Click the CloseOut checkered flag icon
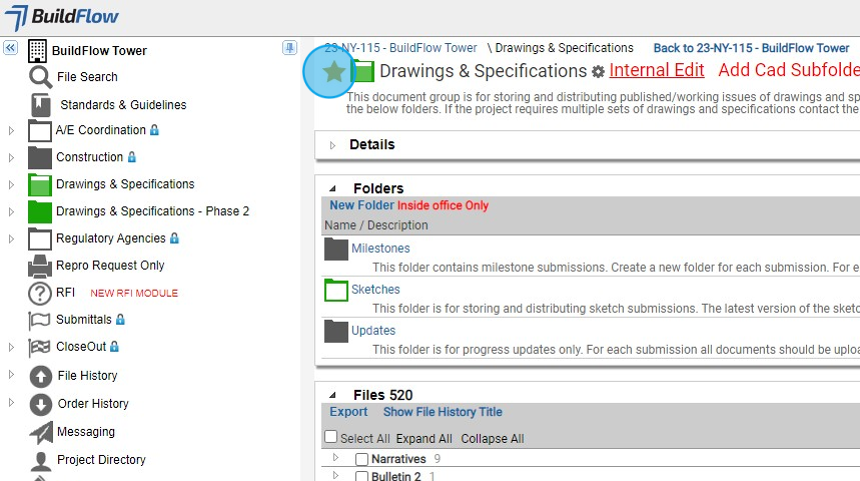 (x=39, y=347)
